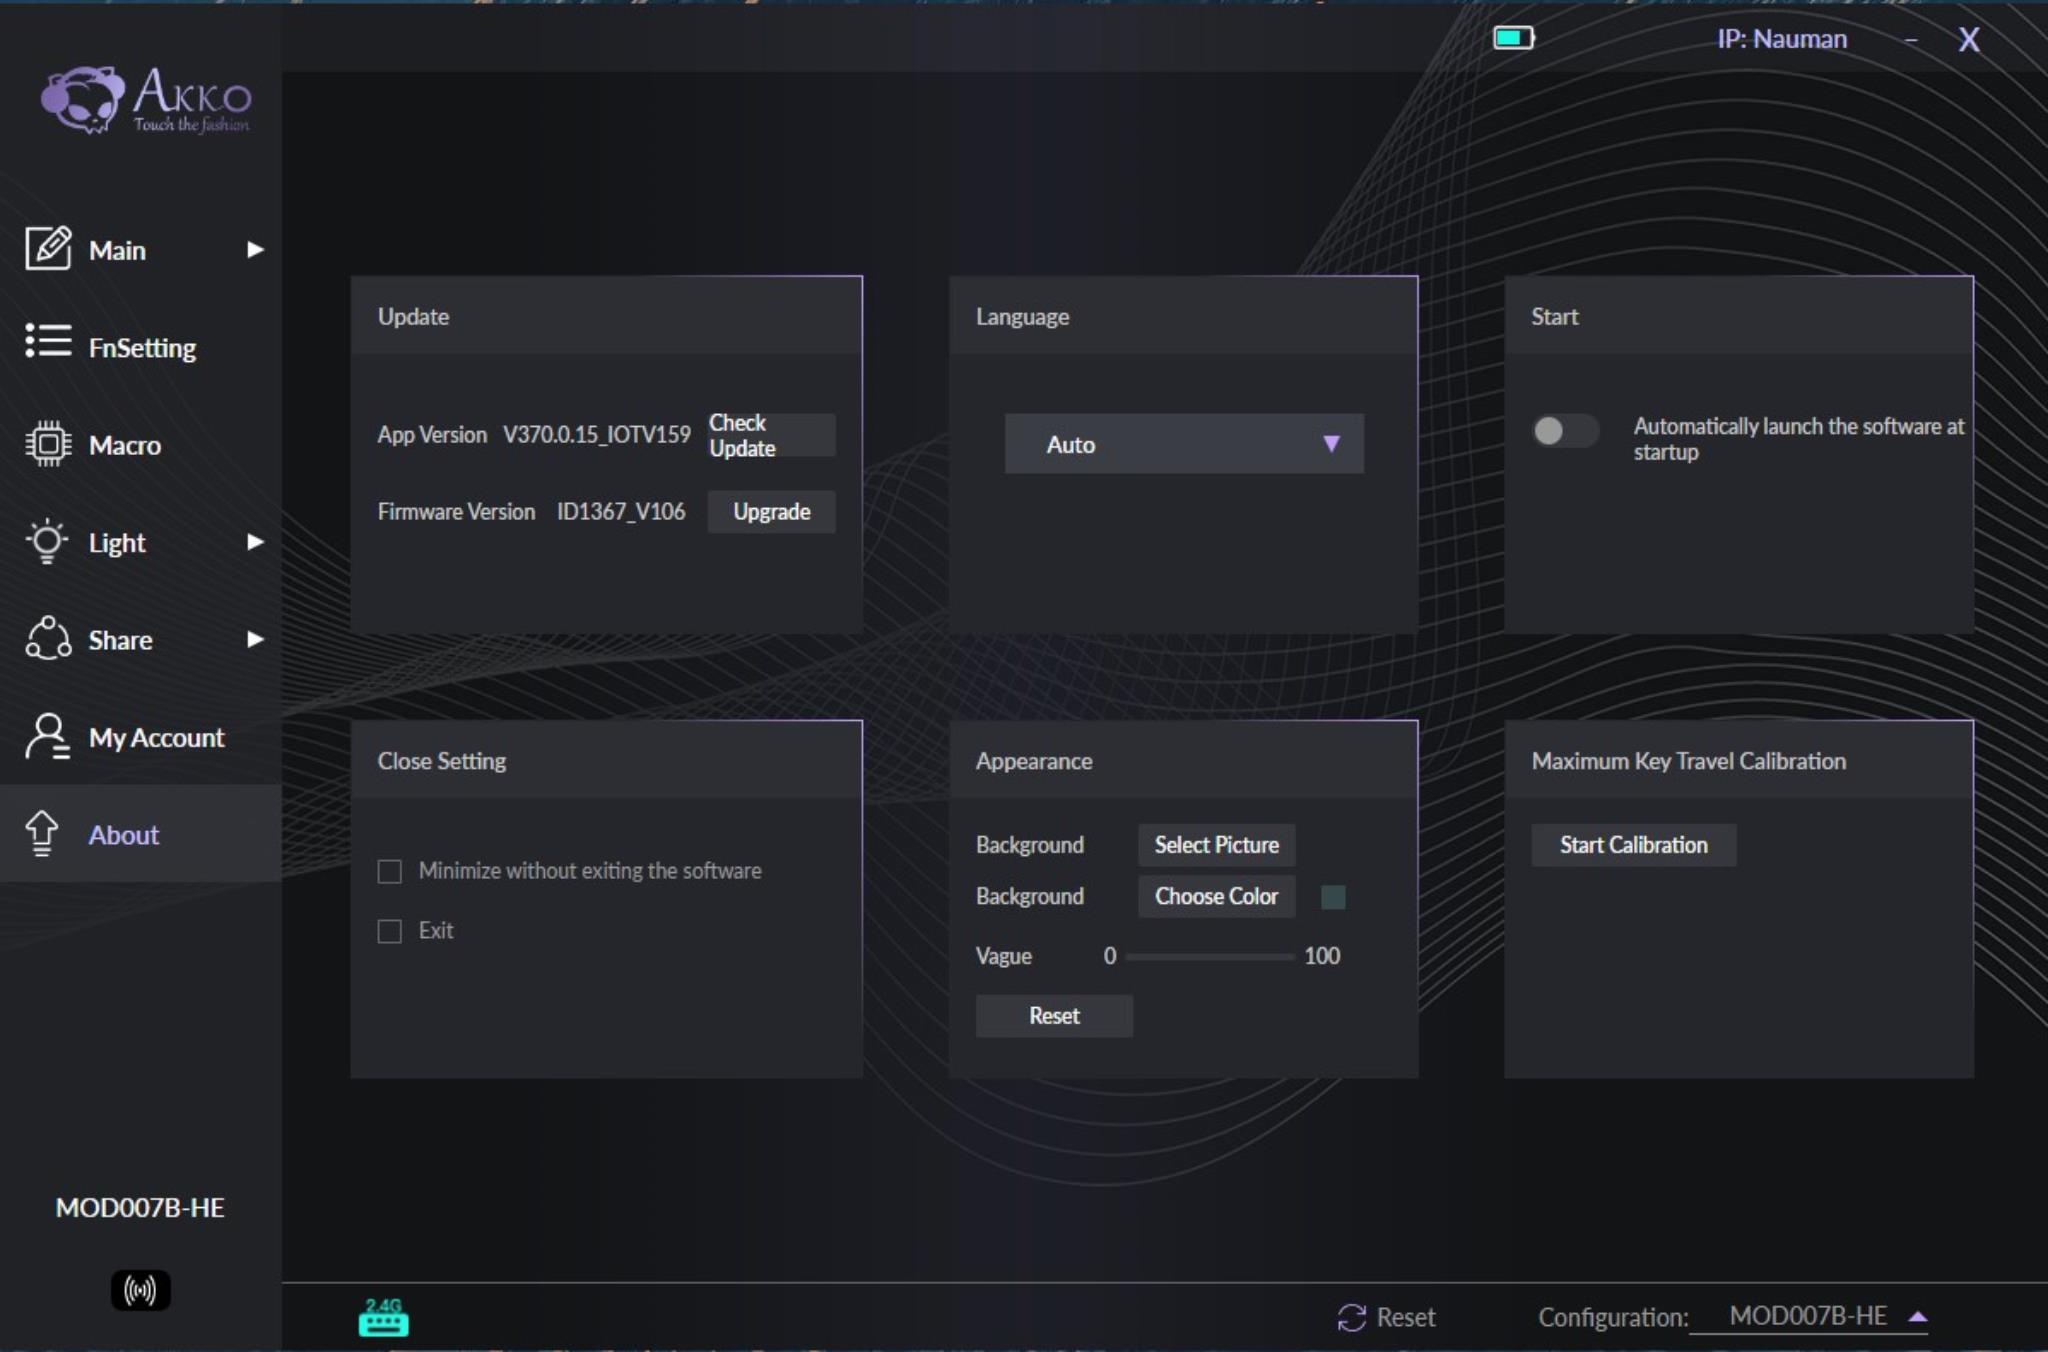The image size is (2048, 1352).
Task: Click the Choose Color button
Action: point(1216,896)
